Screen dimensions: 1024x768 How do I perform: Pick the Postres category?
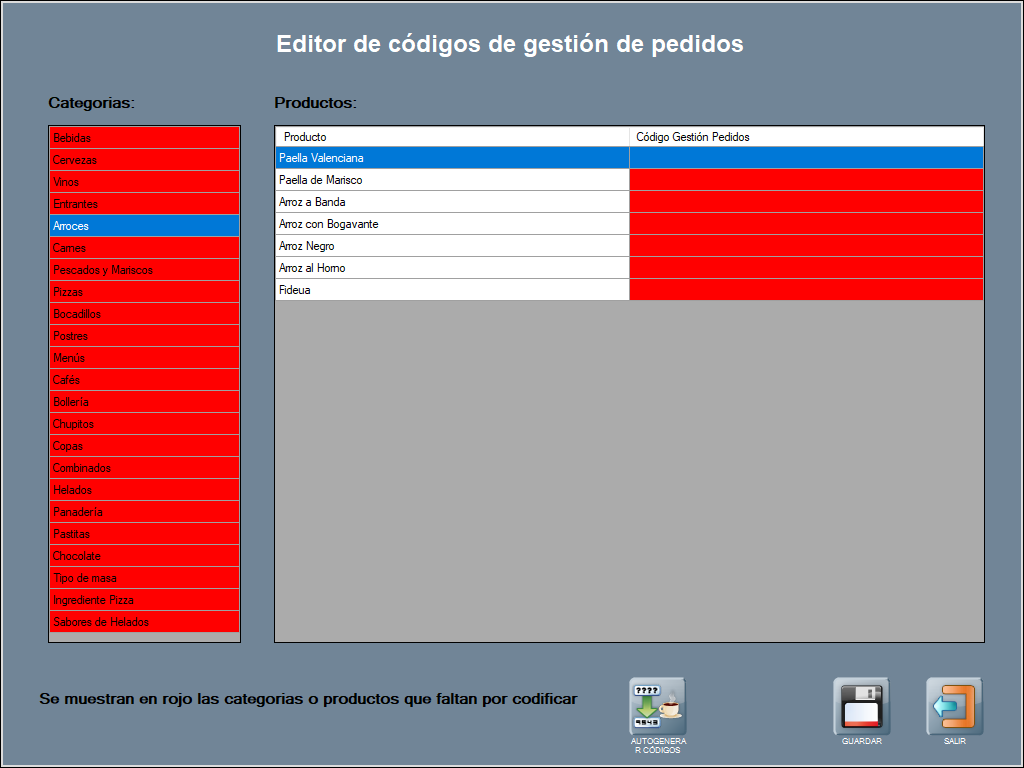point(145,336)
